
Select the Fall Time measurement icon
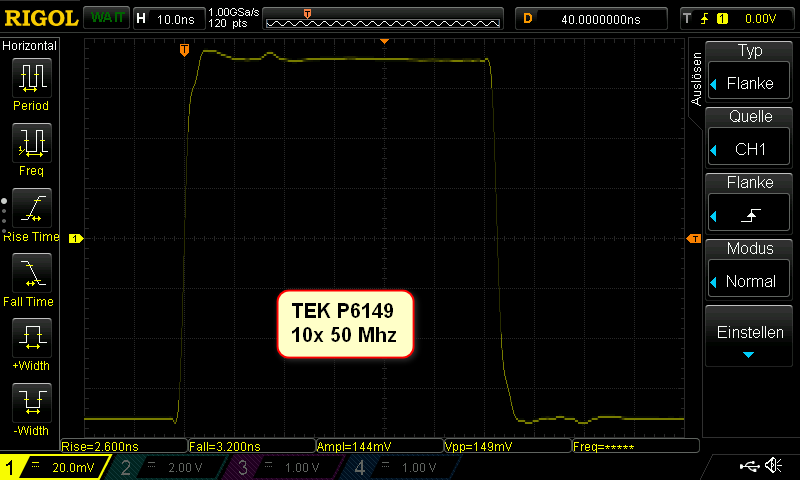pyautogui.click(x=32, y=273)
